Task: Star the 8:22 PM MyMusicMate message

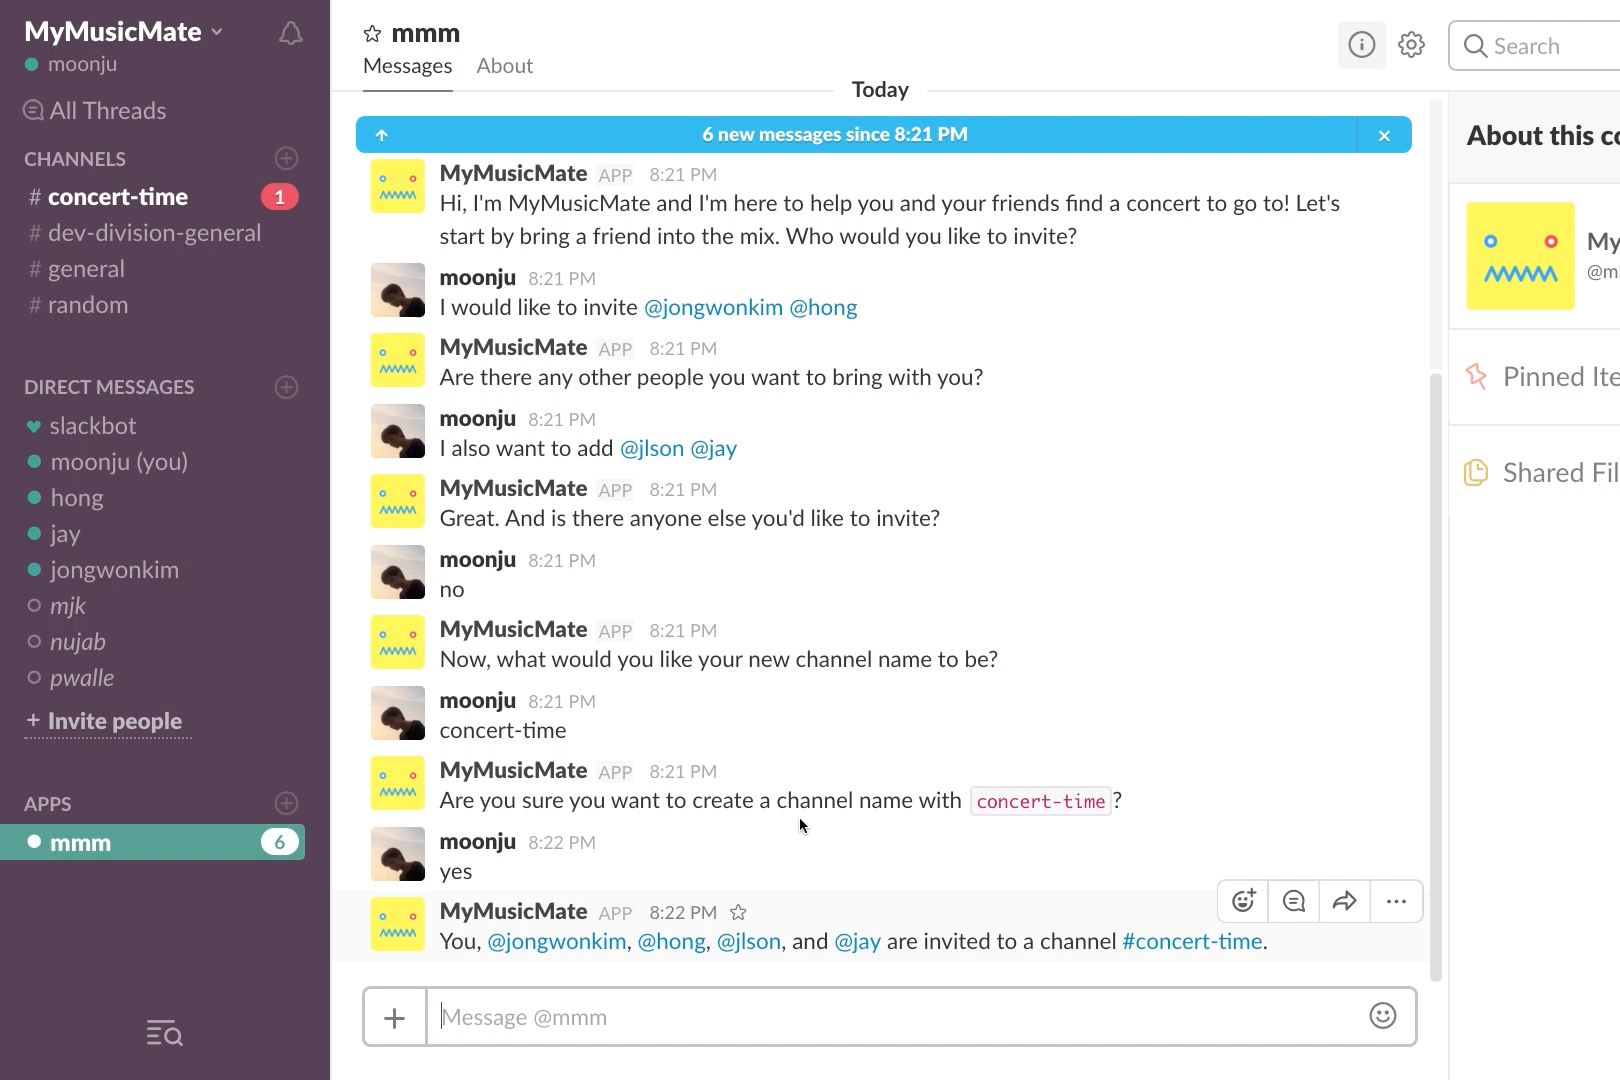Action: click(x=738, y=912)
